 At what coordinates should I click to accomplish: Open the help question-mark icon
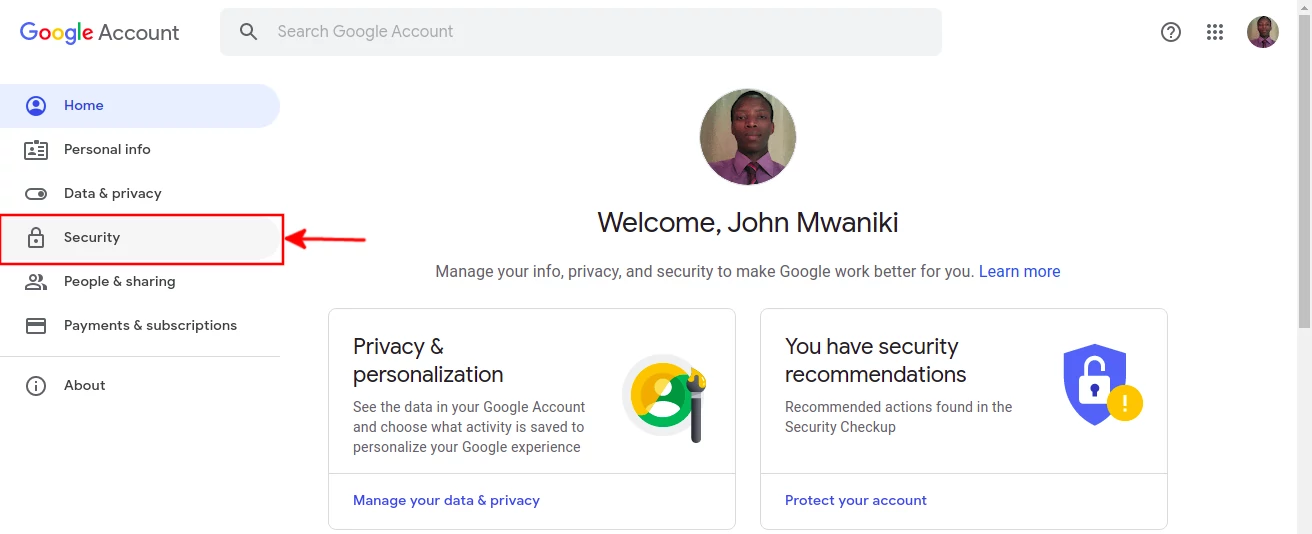click(1171, 32)
